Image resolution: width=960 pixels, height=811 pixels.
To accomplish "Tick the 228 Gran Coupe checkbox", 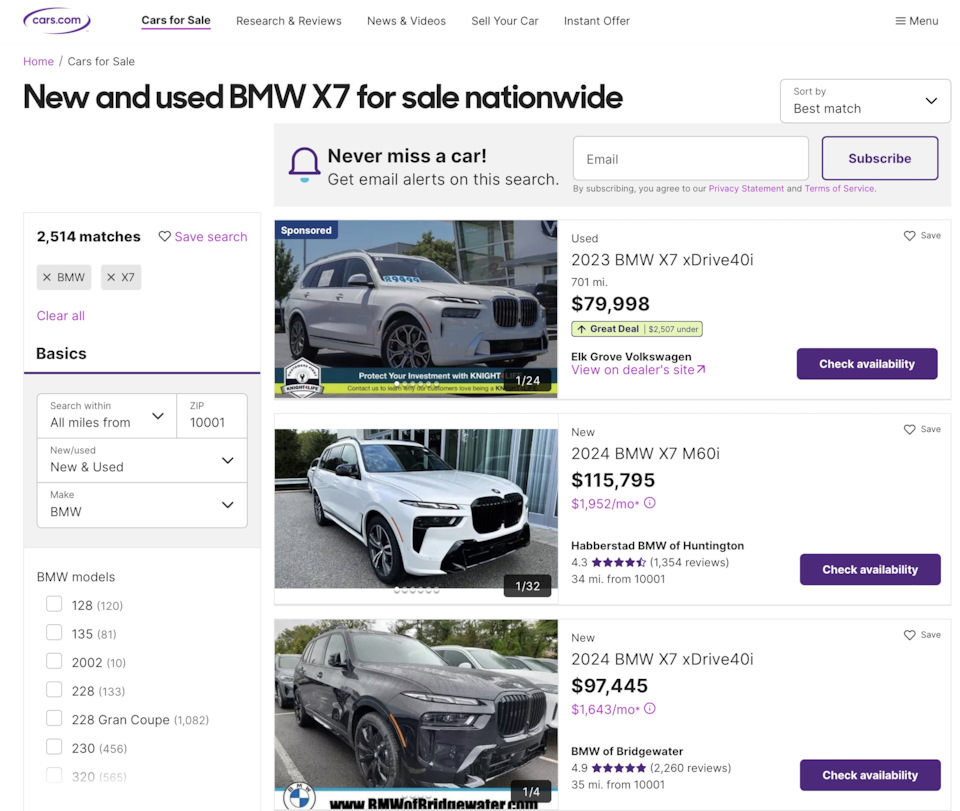I will (x=54, y=718).
